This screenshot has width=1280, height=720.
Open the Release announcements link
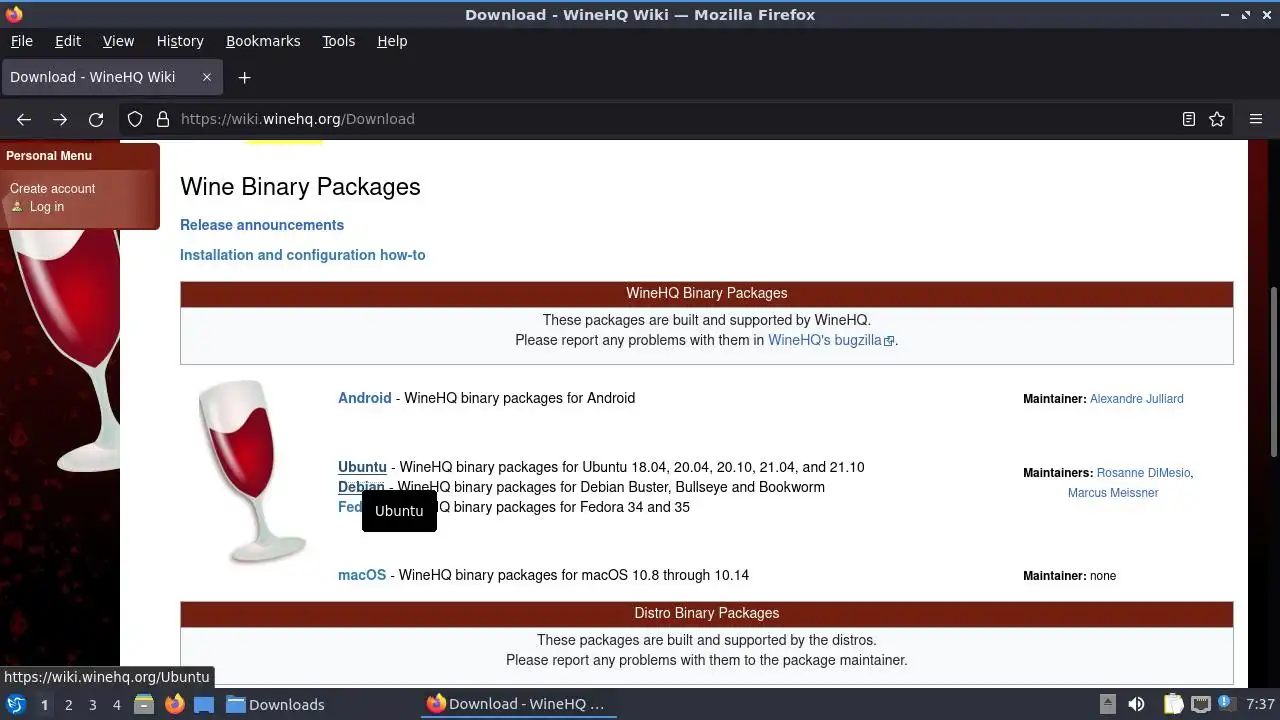(x=262, y=225)
